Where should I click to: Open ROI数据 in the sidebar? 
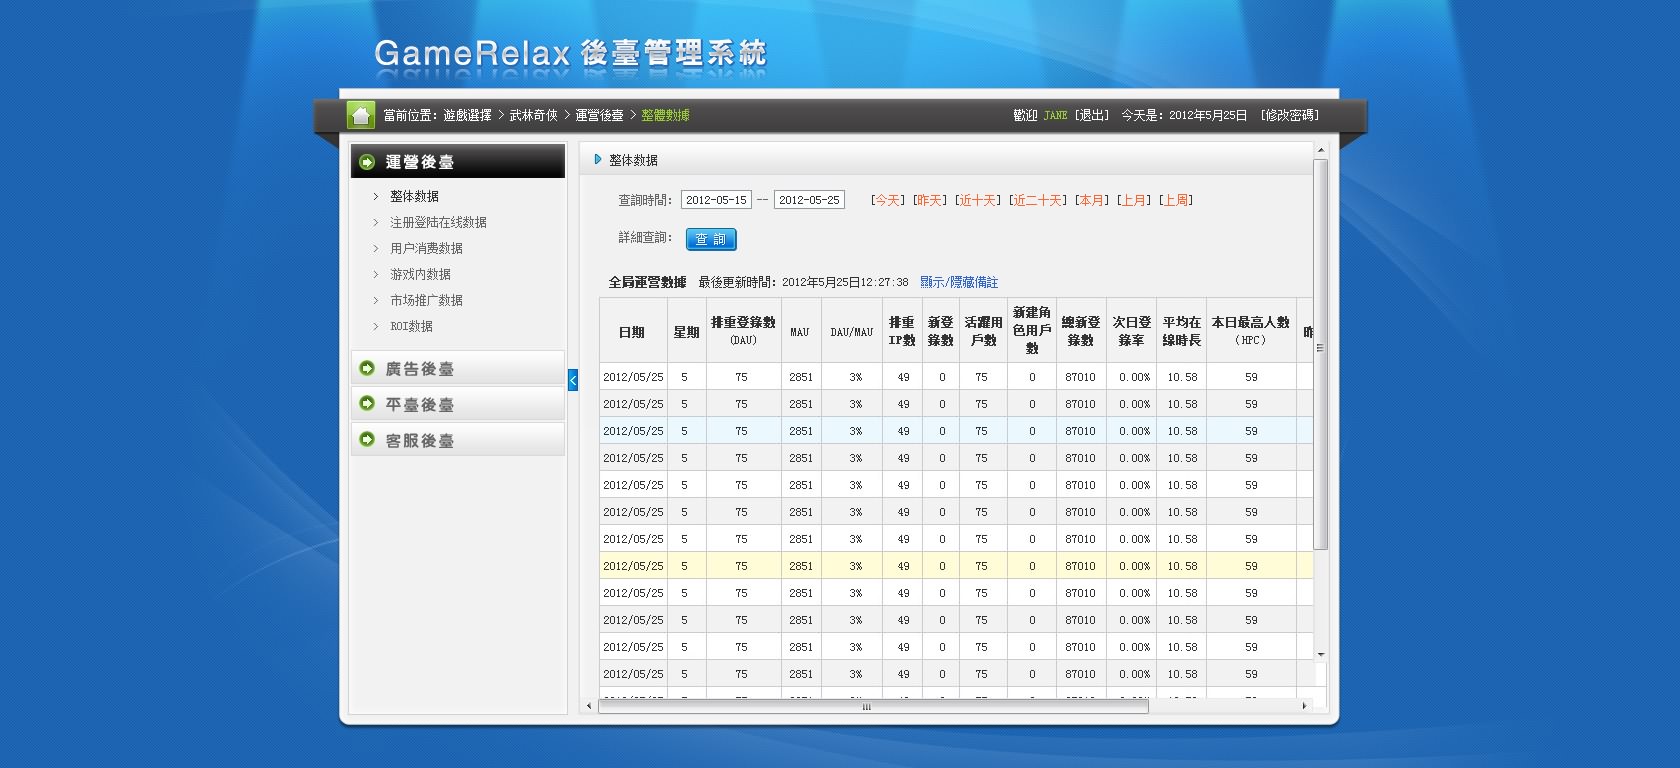[411, 326]
